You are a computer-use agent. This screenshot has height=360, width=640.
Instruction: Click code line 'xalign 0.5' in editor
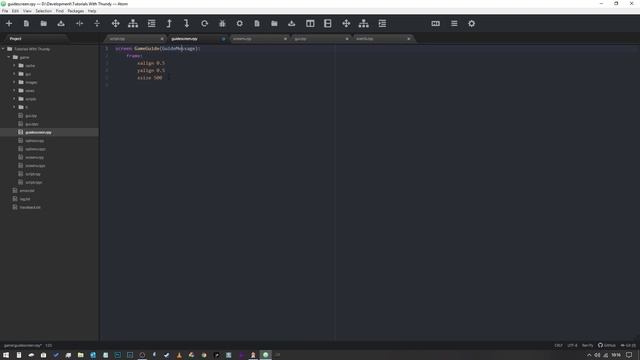[151, 63]
